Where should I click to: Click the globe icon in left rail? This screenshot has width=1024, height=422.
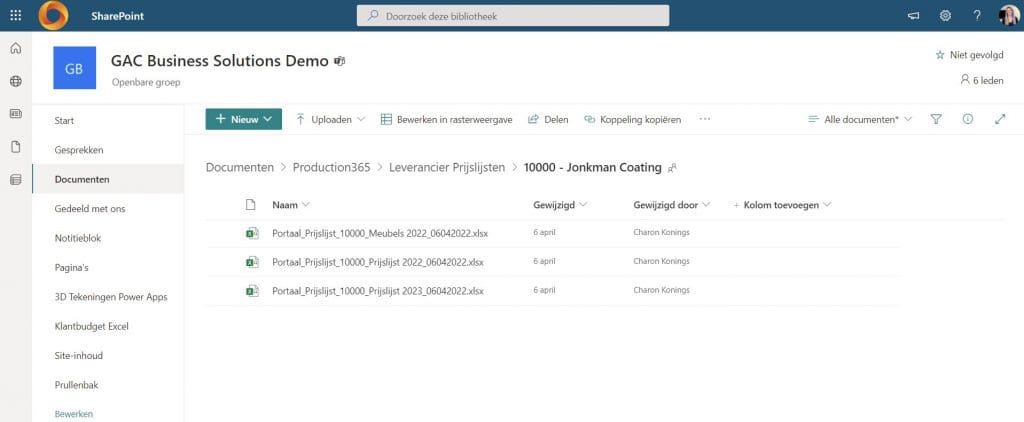pos(15,81)
